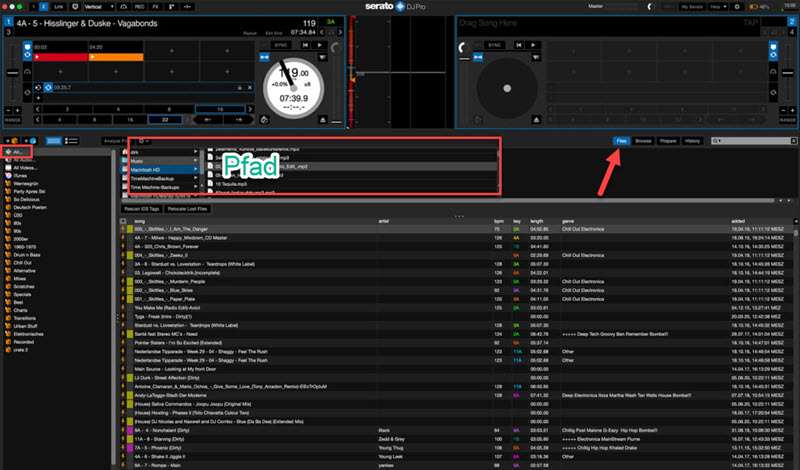Open the Drum n Bass crate

27,255
